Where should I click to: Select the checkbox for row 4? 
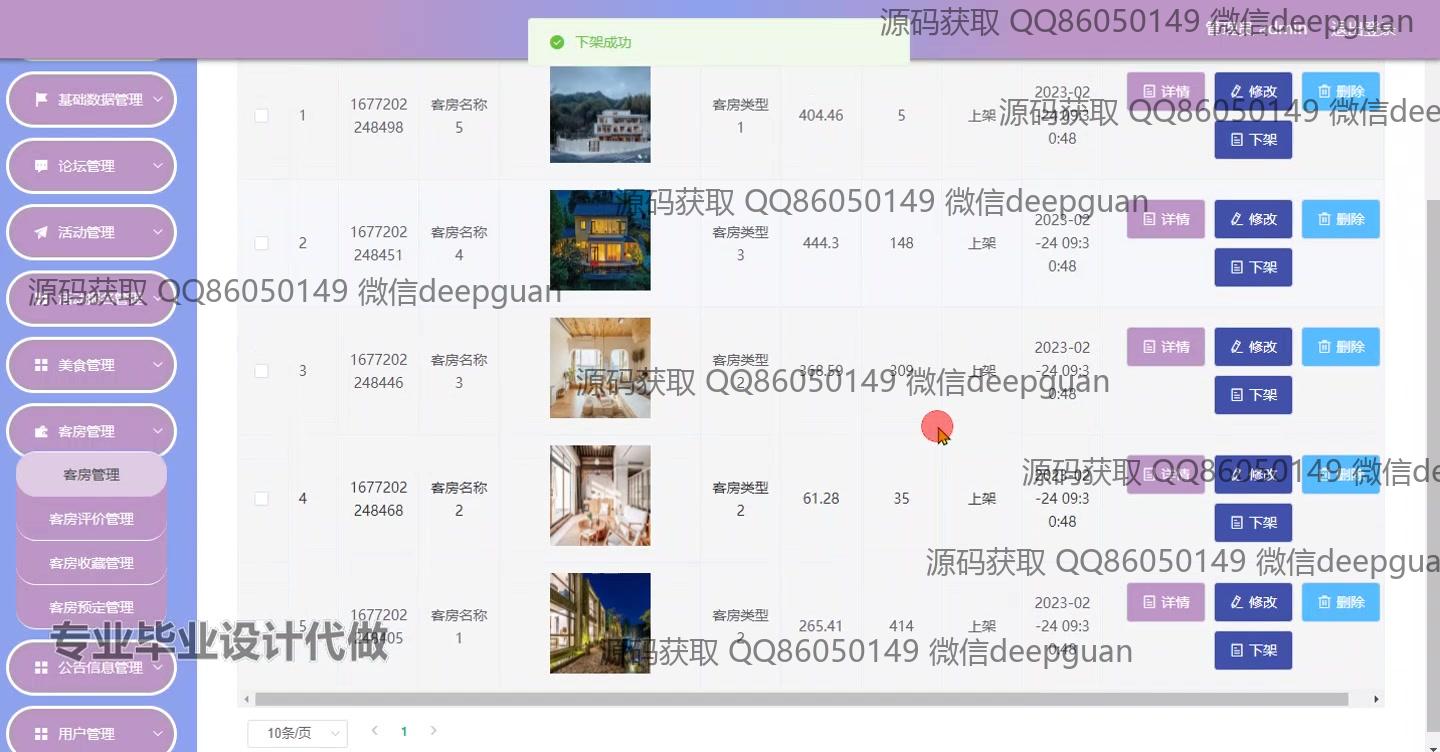click(x=261, y=498)
